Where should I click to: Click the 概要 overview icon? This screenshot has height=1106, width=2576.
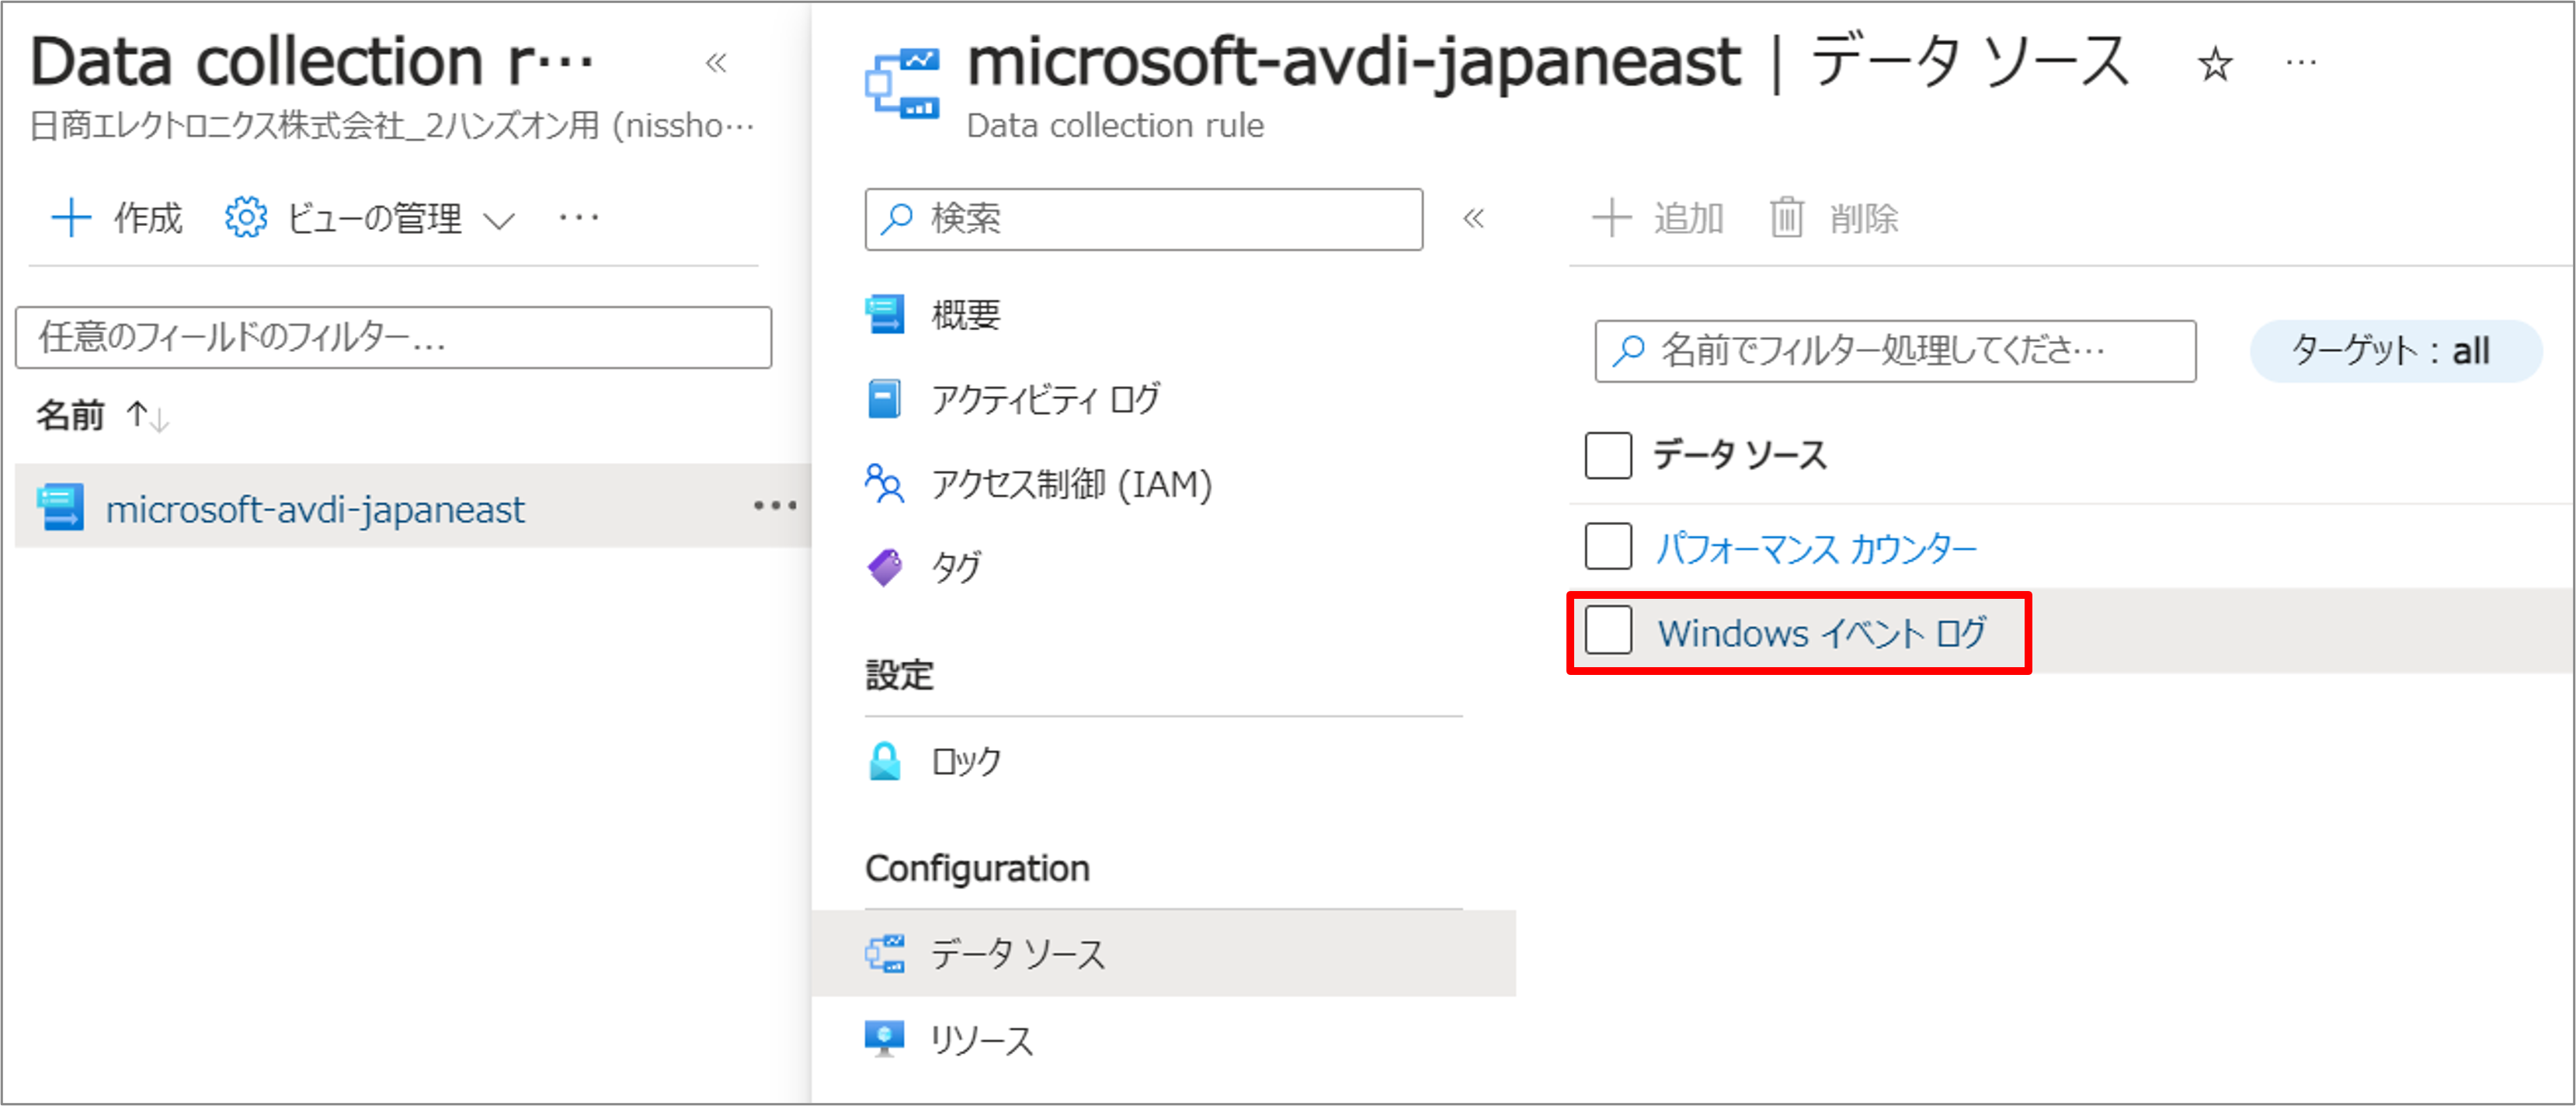point(885,314)
